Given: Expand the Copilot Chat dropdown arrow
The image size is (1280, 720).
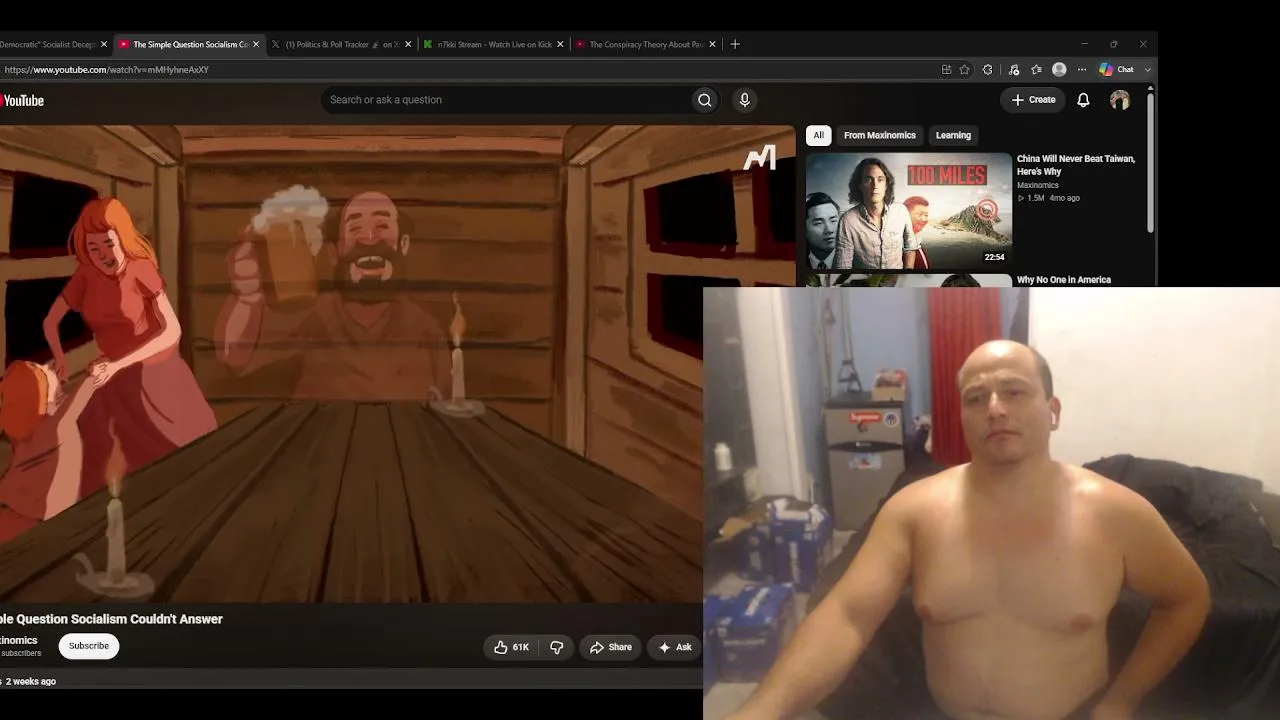Looking at the screenshot, I should coord(1147,70).
